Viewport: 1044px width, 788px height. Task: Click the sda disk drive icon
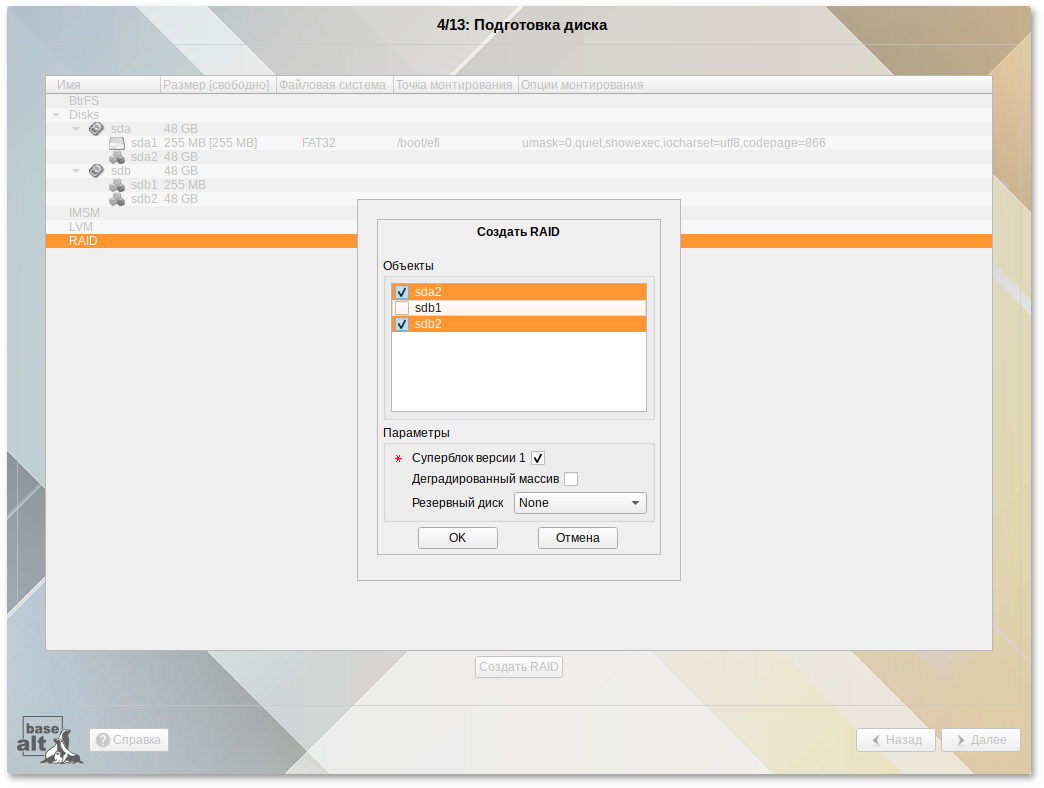(x=96, y=129)
